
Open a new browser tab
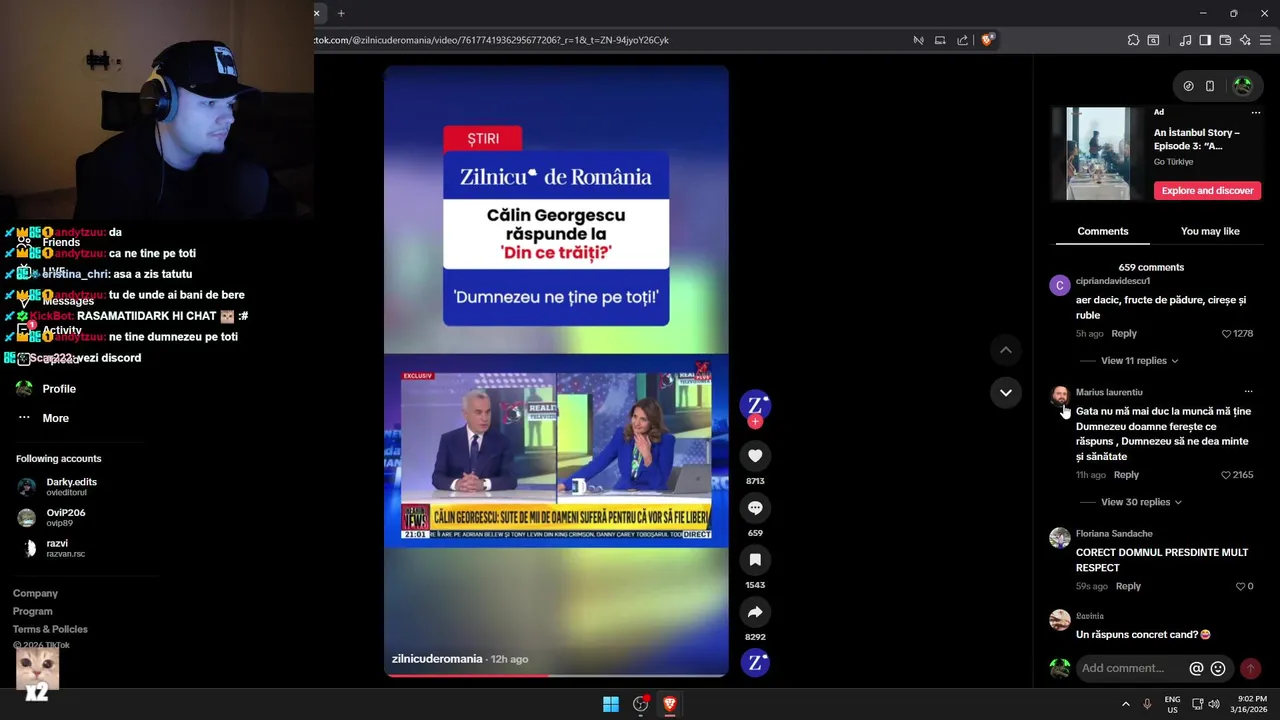[341, 13]
